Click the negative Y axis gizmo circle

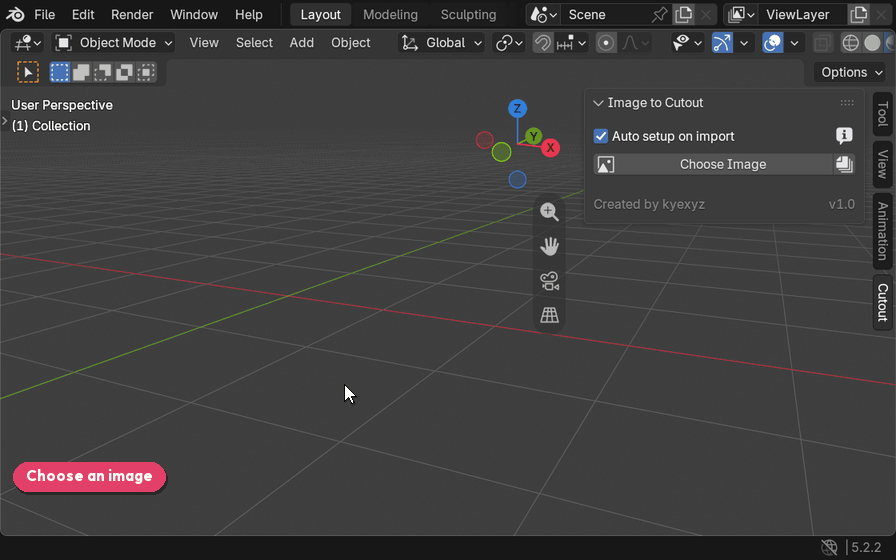point(501,152)
